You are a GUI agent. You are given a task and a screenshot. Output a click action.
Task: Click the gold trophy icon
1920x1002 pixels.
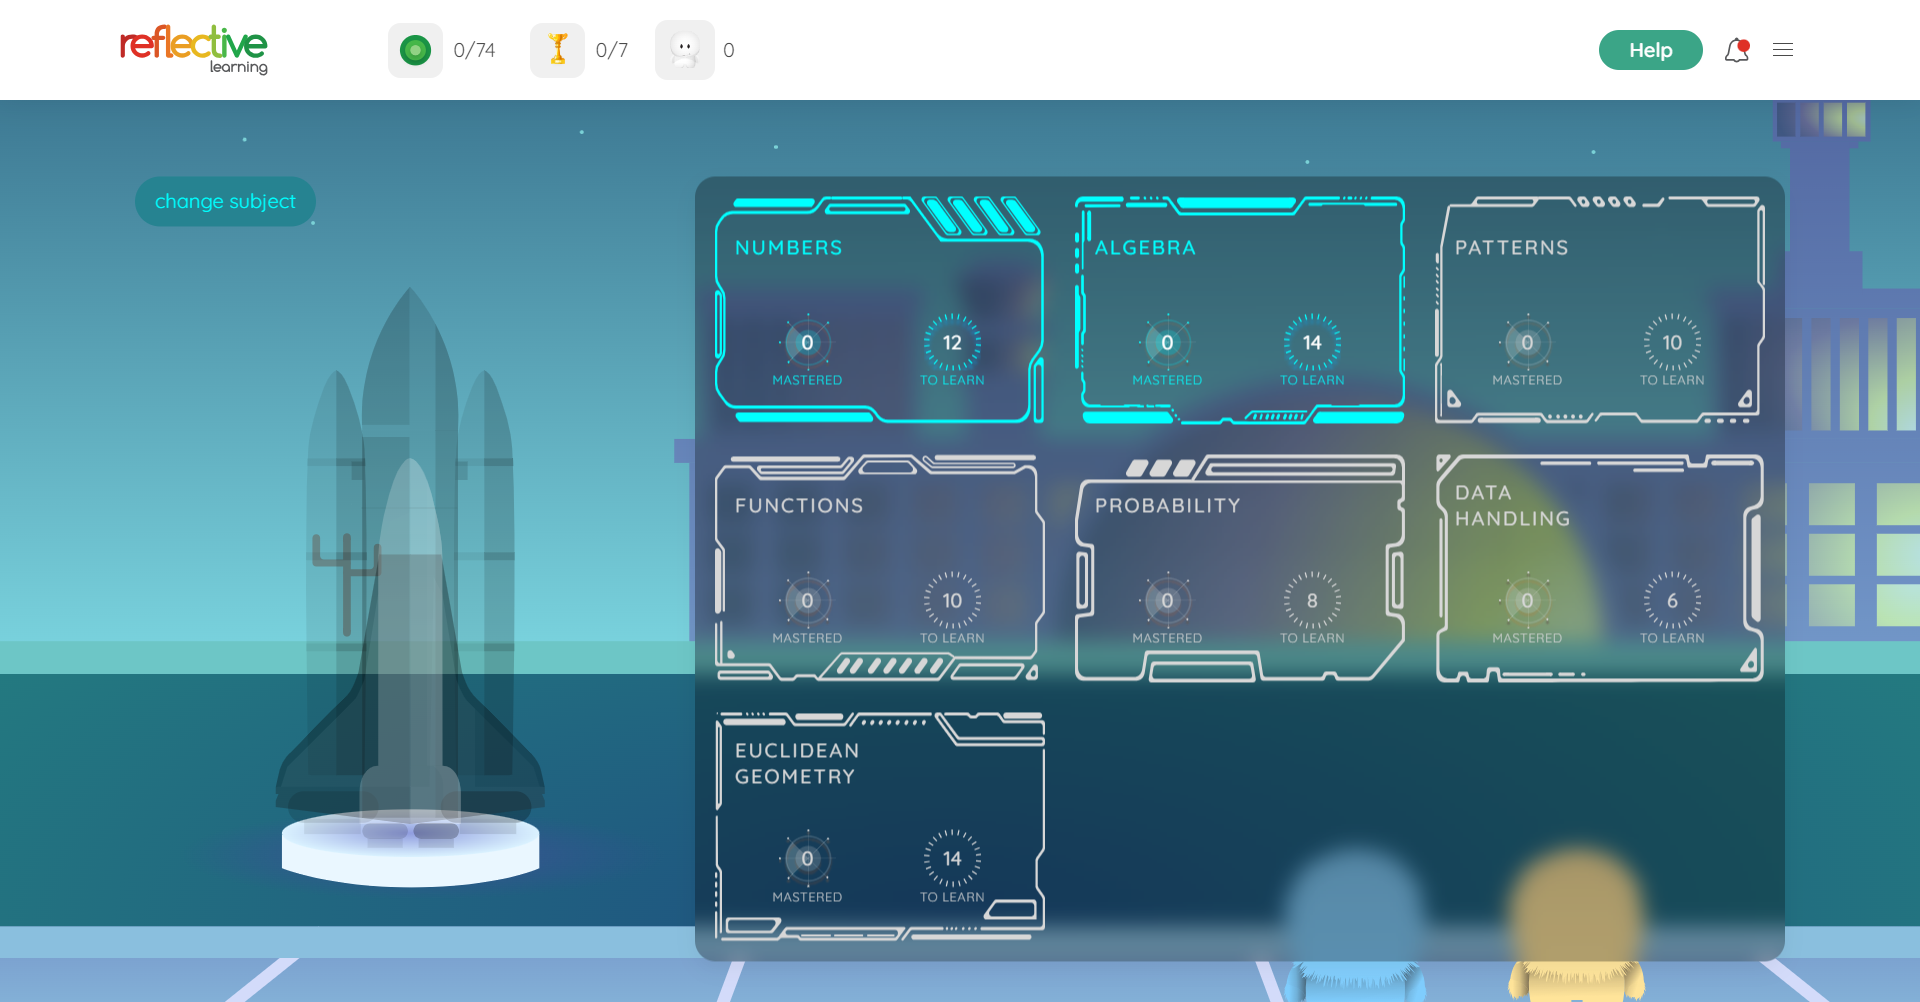pyautogui.click(x=558, y=50)
